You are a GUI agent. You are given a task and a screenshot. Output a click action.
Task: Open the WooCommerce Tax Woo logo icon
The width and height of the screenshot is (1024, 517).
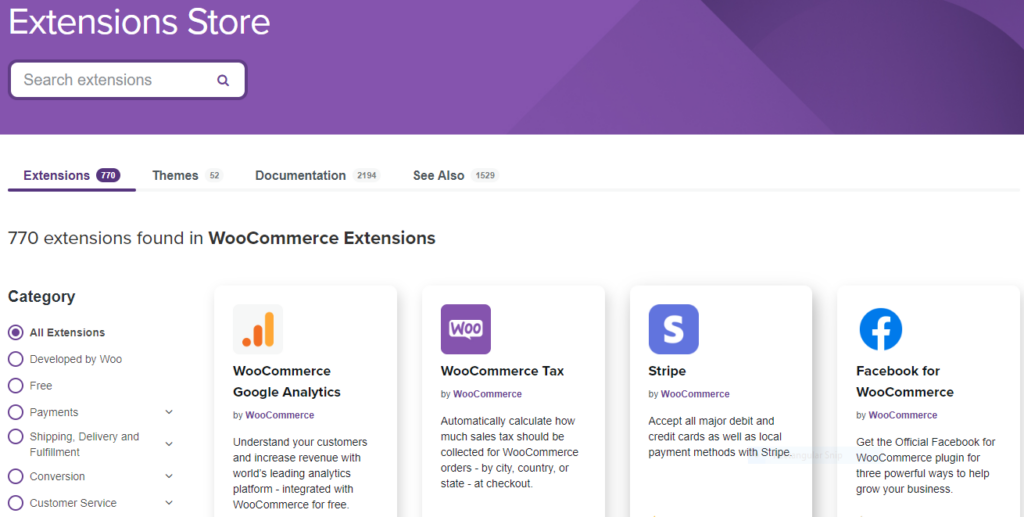(x=466, y=329)
